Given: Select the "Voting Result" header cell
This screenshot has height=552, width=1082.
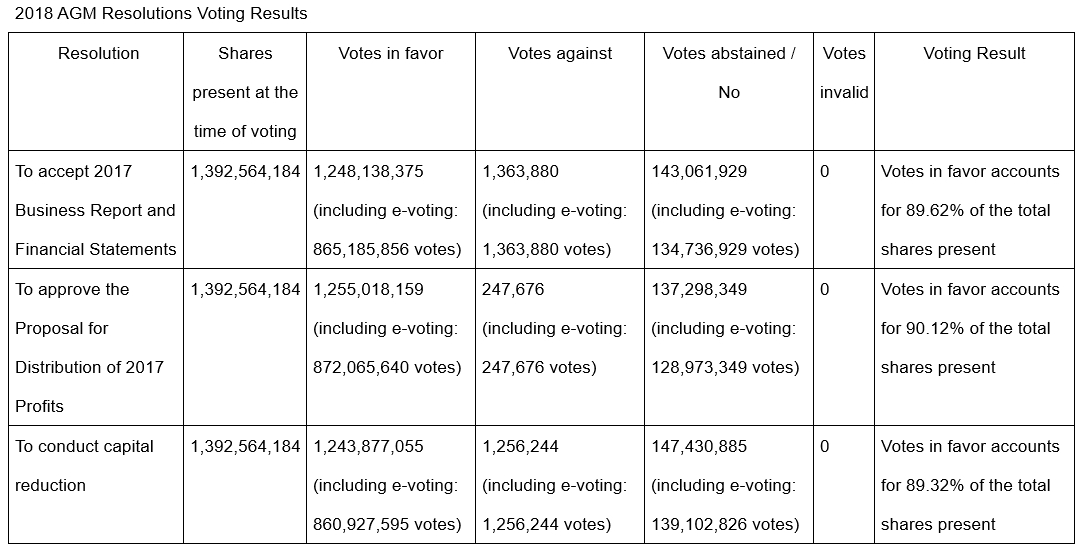Looking at the screenshot, I should (x=974, y=54).
